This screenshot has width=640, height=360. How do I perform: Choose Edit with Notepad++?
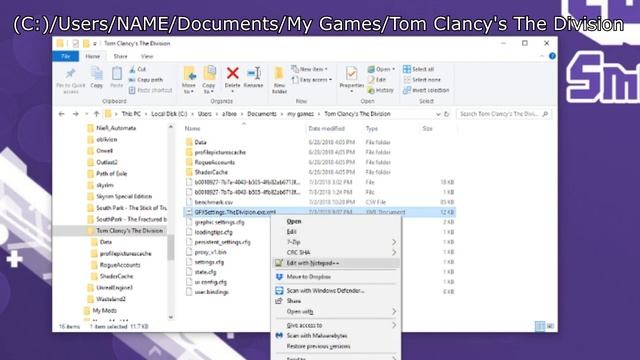tap(336, 263)
